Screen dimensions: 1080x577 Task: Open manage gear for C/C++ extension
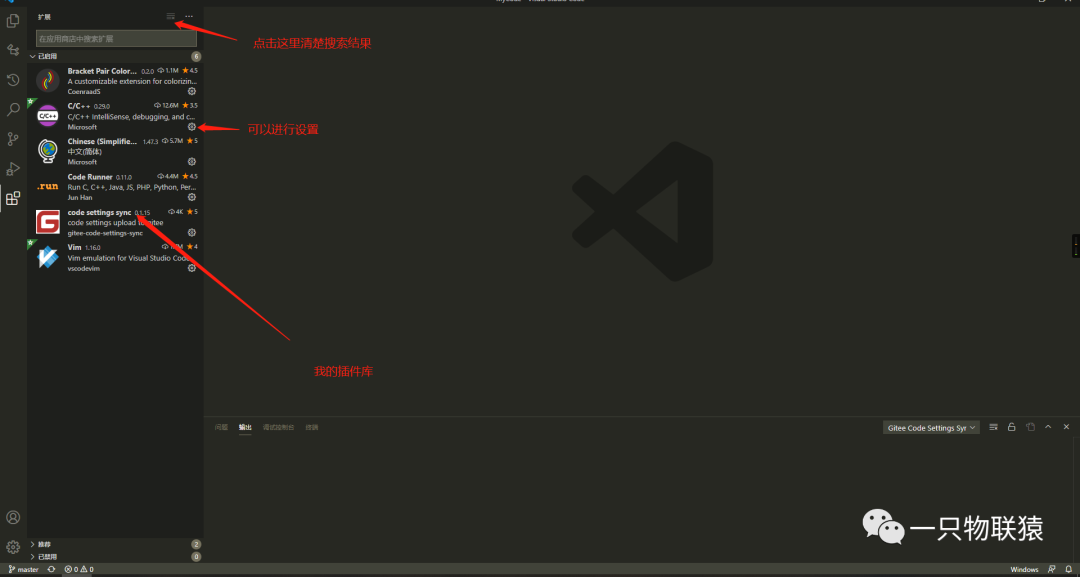coord(192,127)
